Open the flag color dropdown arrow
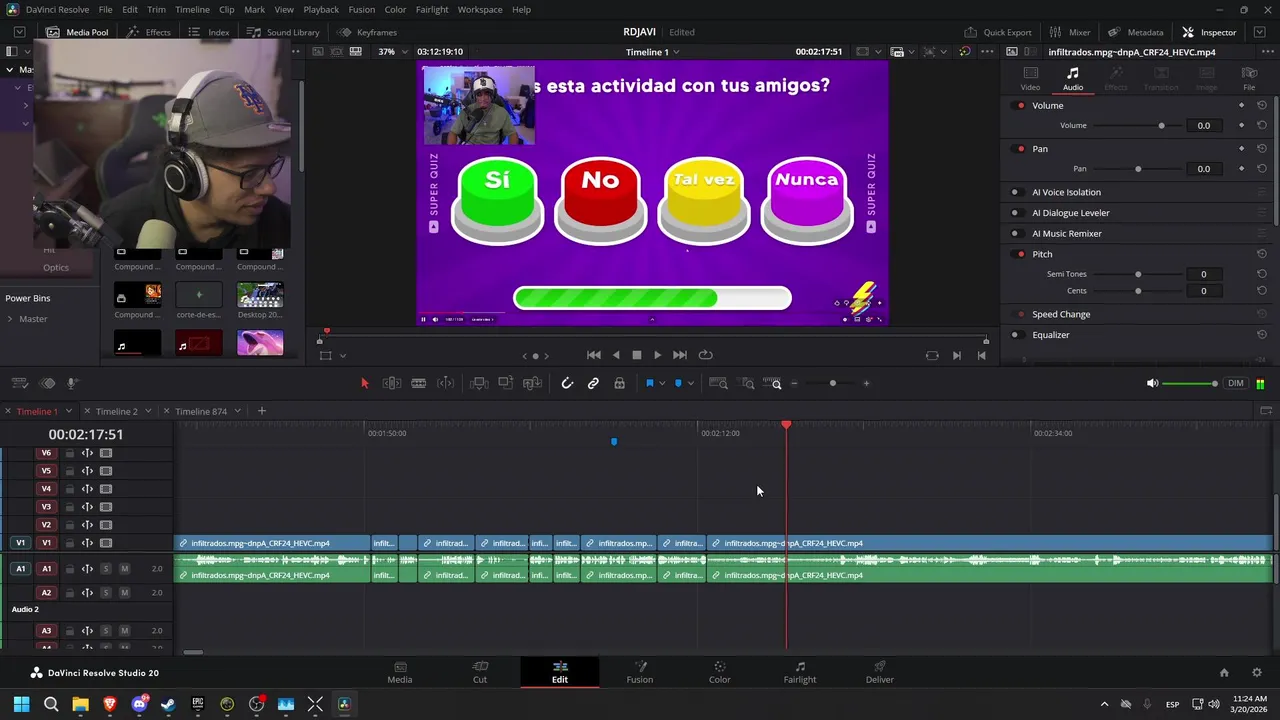Image resolution: width=1280 pixels, height=720 pixels. point(661,384)
